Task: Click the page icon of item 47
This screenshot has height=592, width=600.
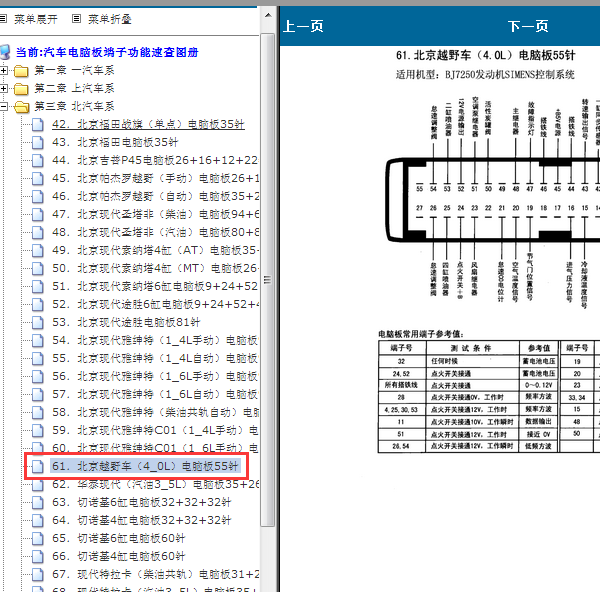Action: [x=38, y=214]
